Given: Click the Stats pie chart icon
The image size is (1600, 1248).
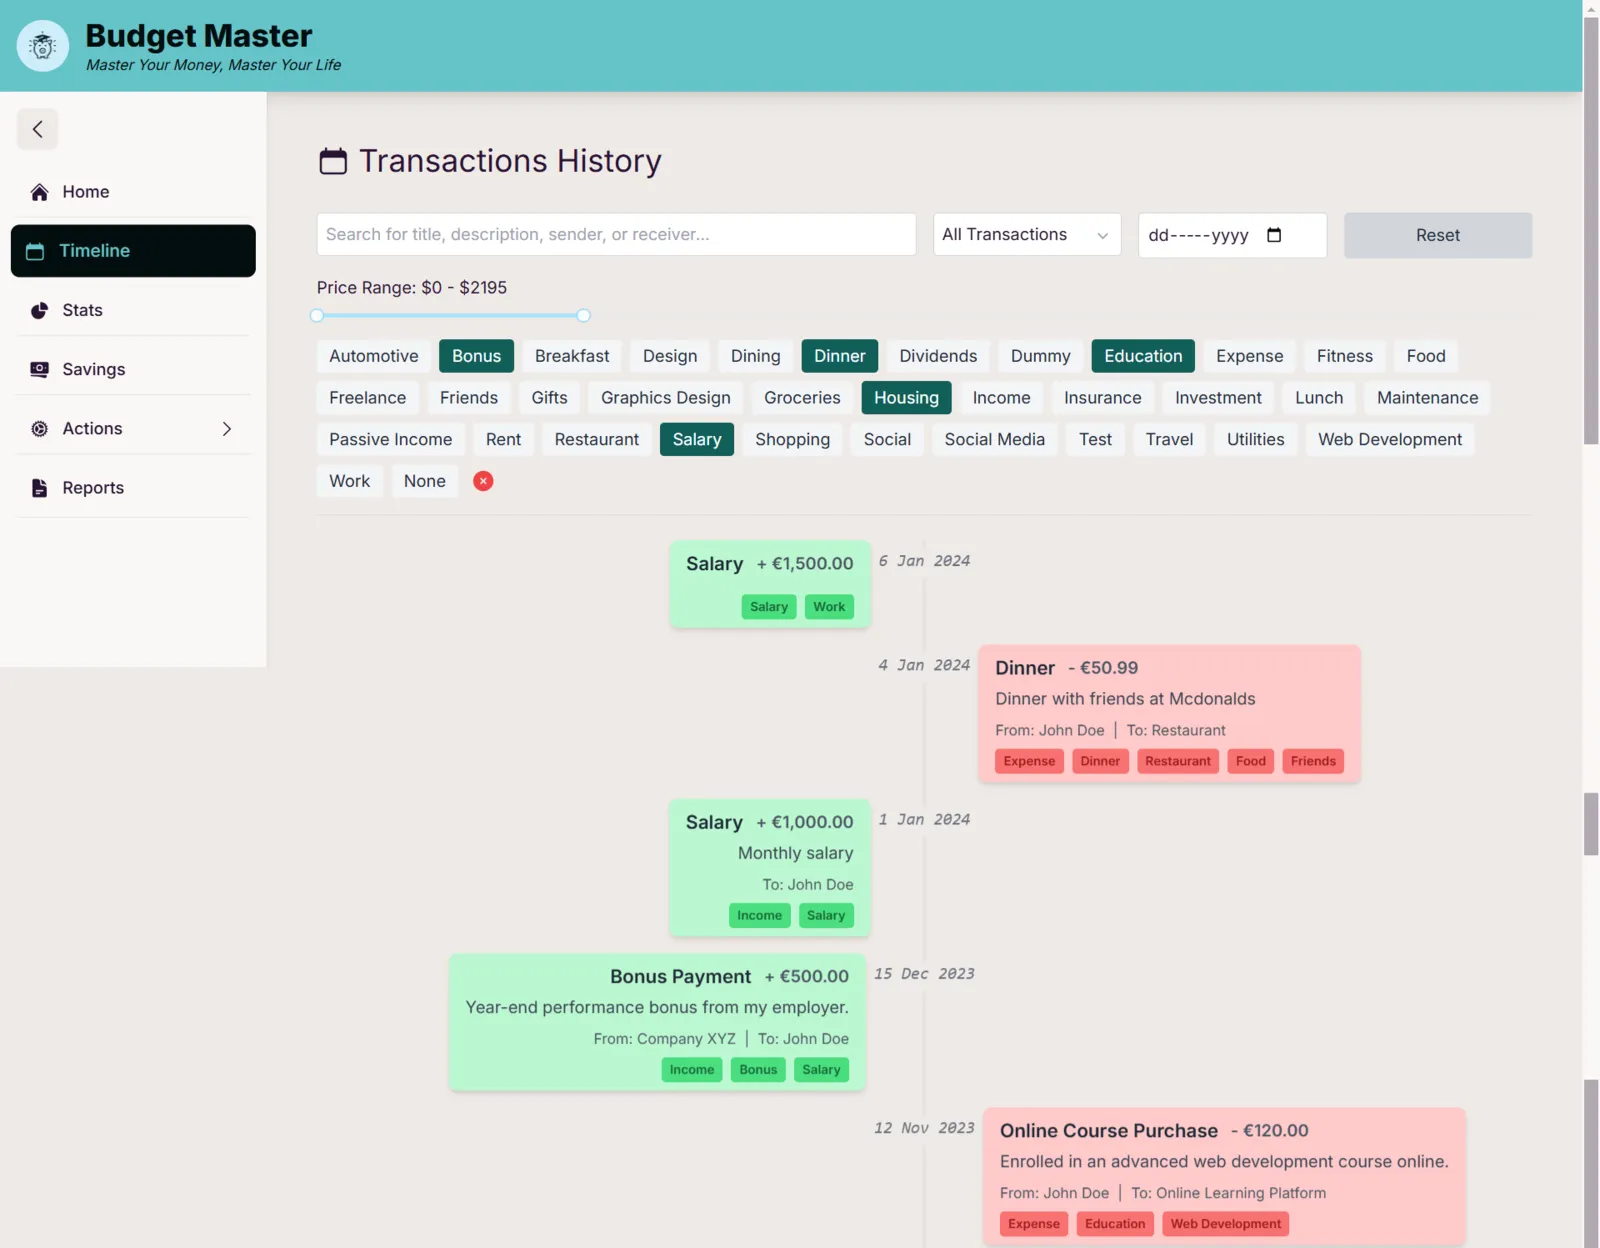Looking at the screenshot, I should pos(40,310).
